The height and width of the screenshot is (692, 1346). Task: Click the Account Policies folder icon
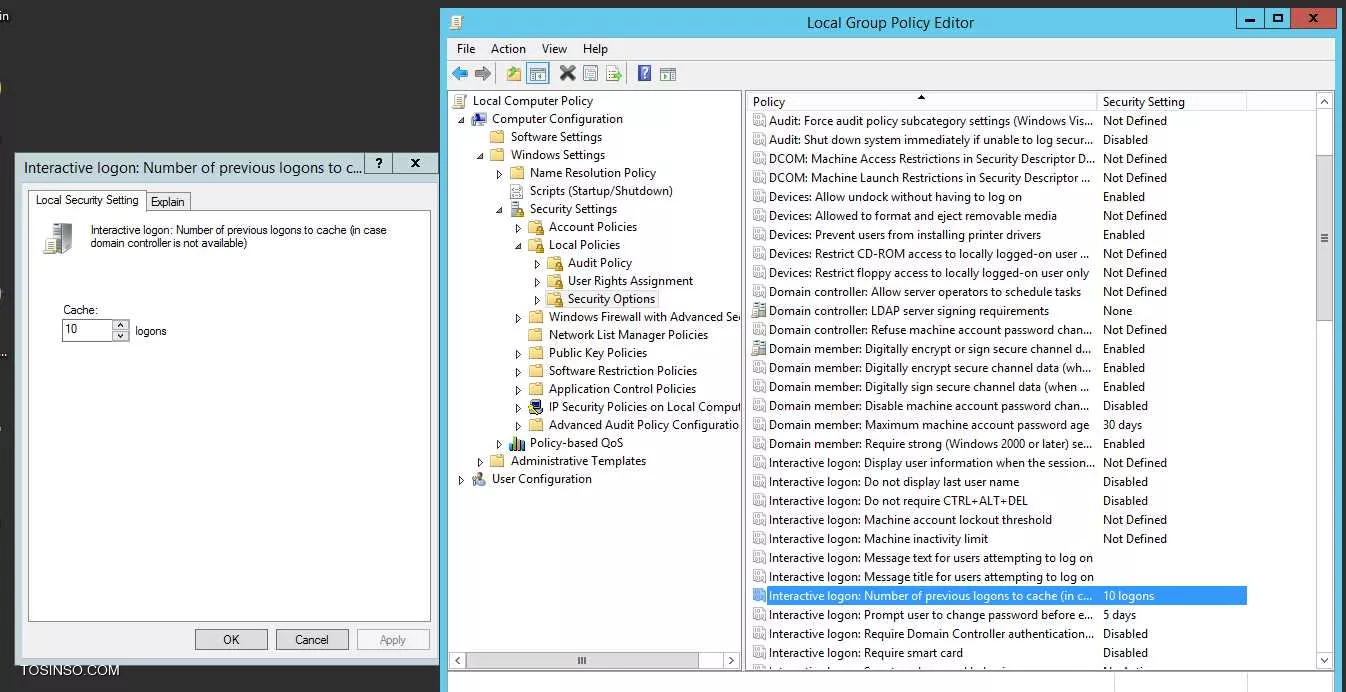(x=536, y=227)
